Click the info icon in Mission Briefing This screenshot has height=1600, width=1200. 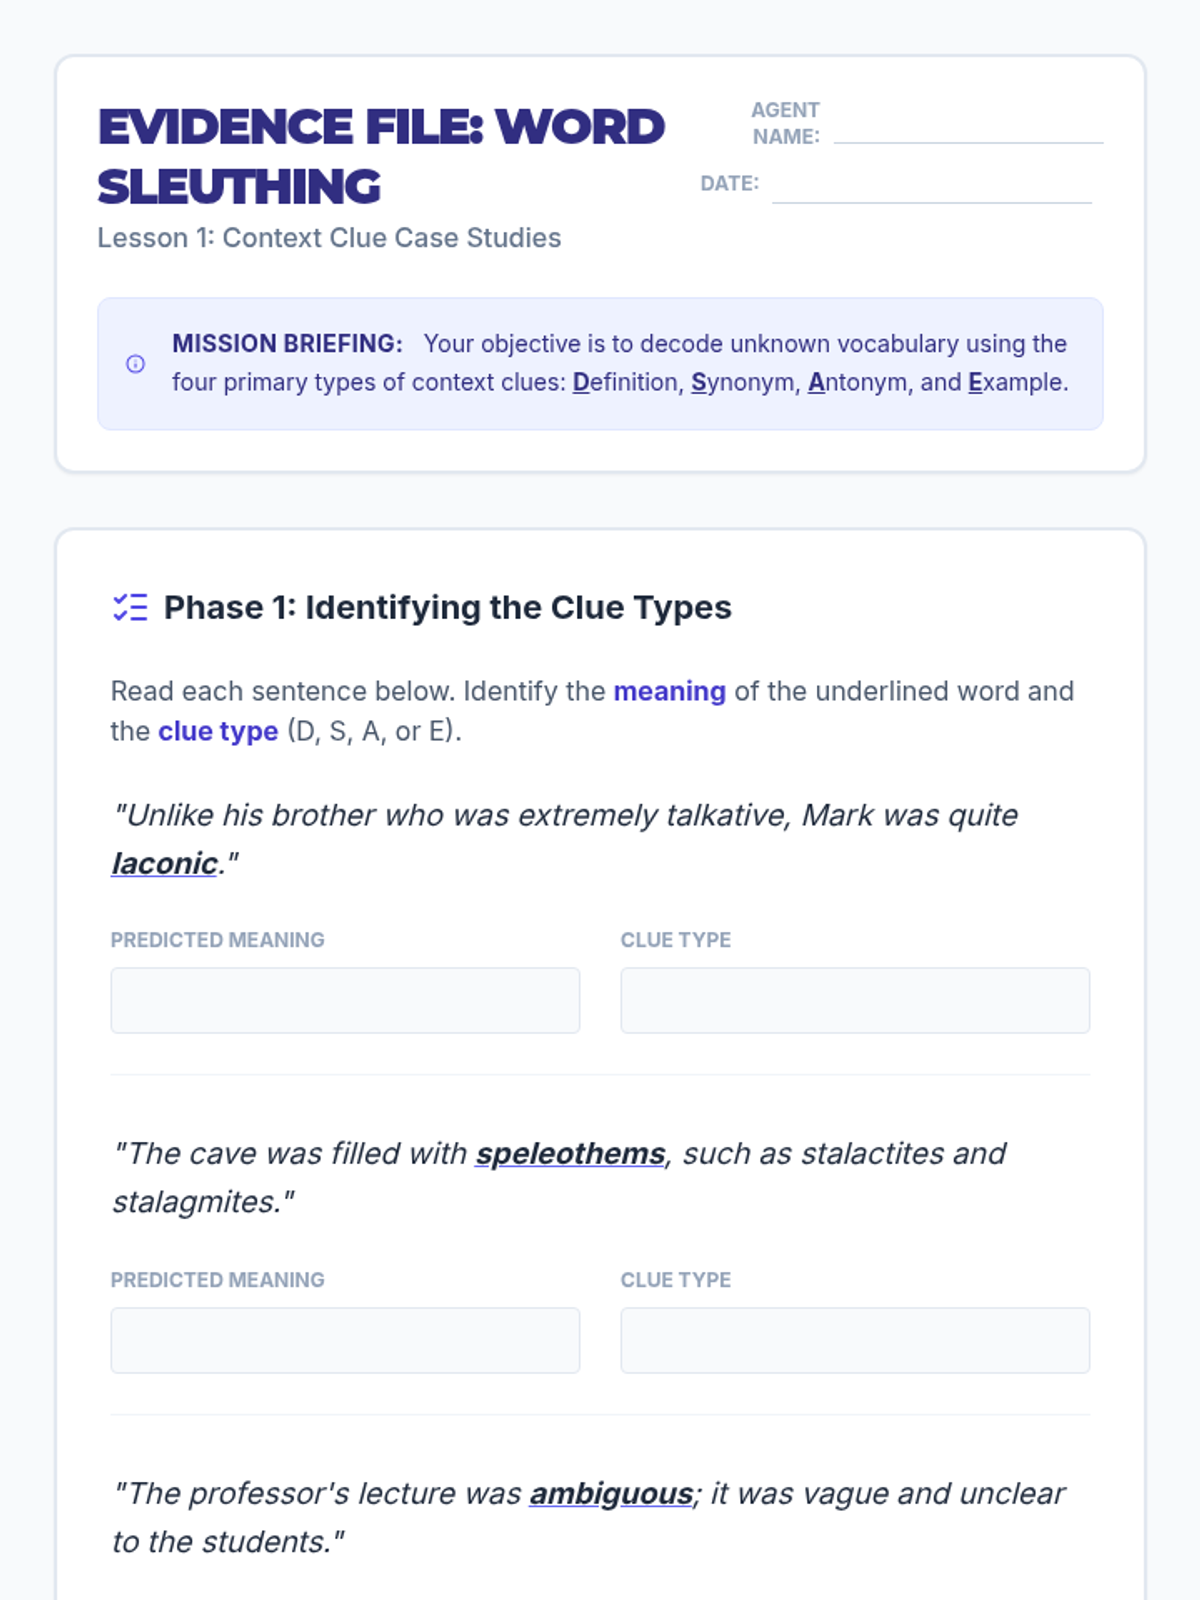pyautogui.click(x=135, y=364)
